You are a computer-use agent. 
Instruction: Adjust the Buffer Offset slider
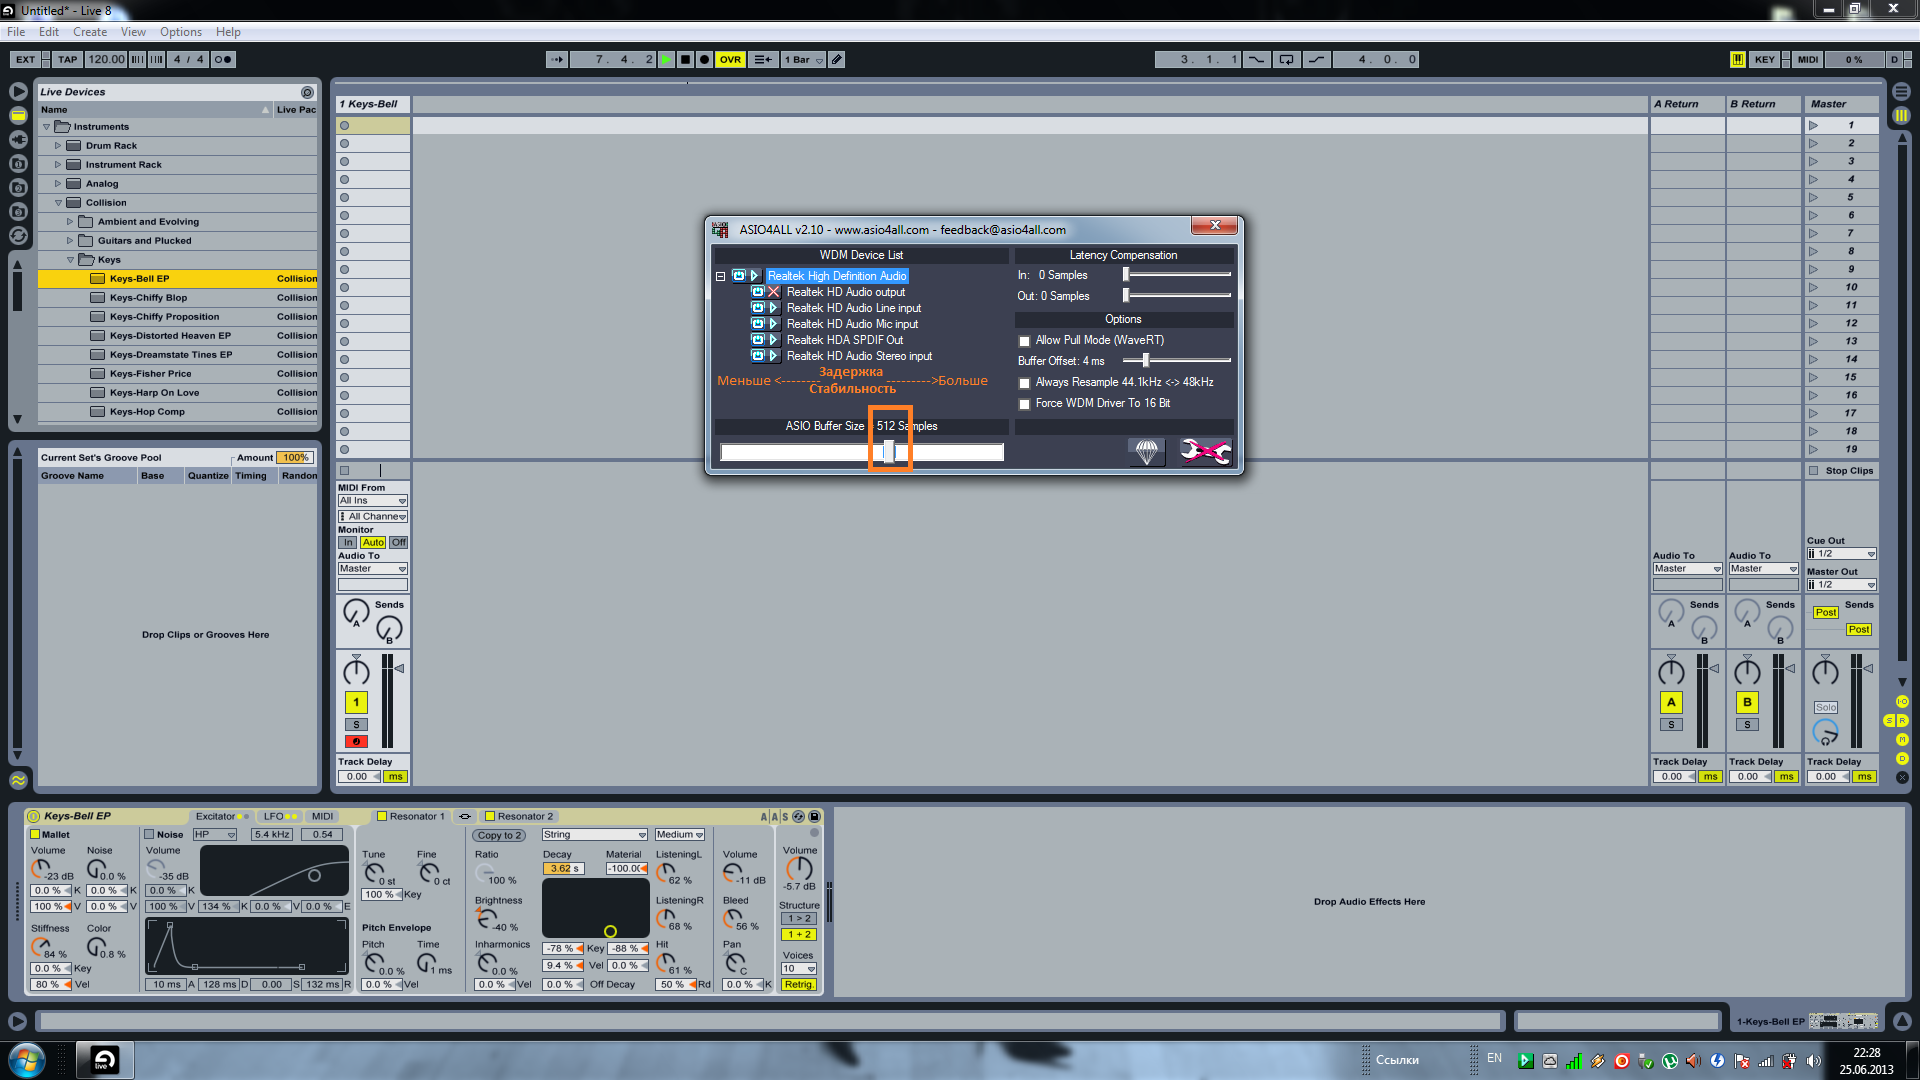pos(1145,360)
